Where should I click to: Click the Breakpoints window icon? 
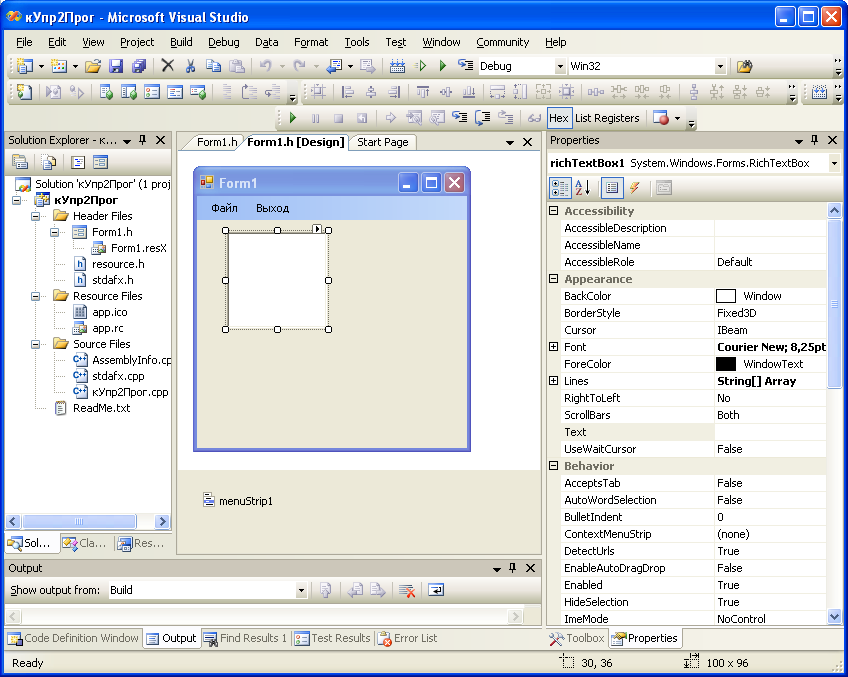pos(661,118)
